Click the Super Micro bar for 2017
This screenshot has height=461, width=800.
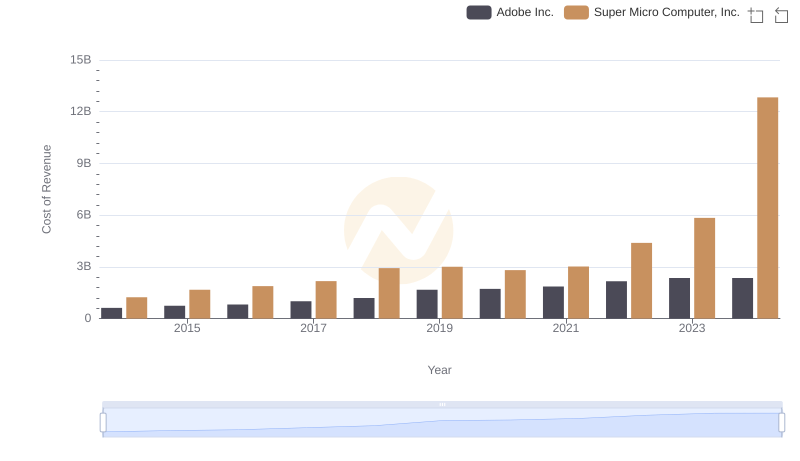(x=326, y=300)
